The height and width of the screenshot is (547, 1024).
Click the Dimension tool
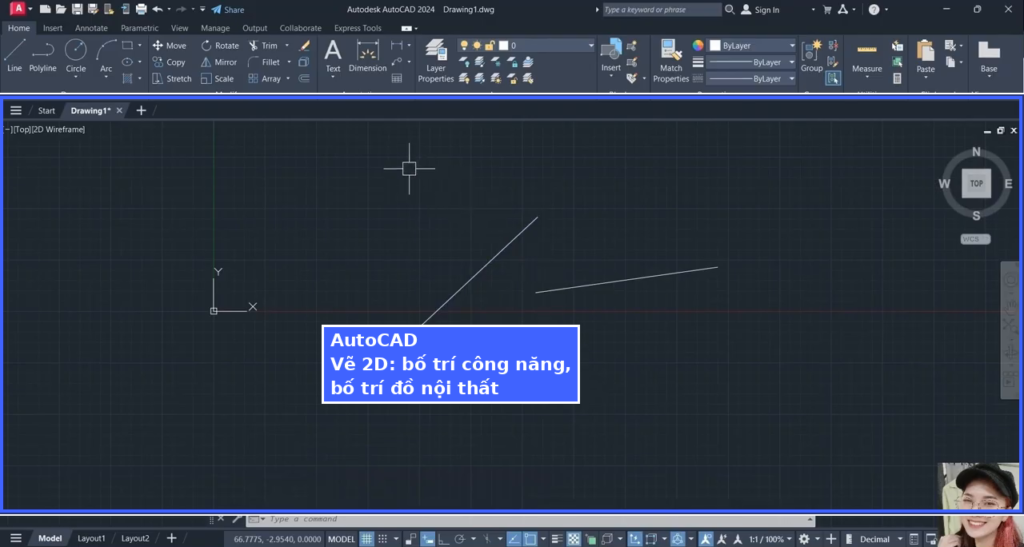tap(368, 55)
